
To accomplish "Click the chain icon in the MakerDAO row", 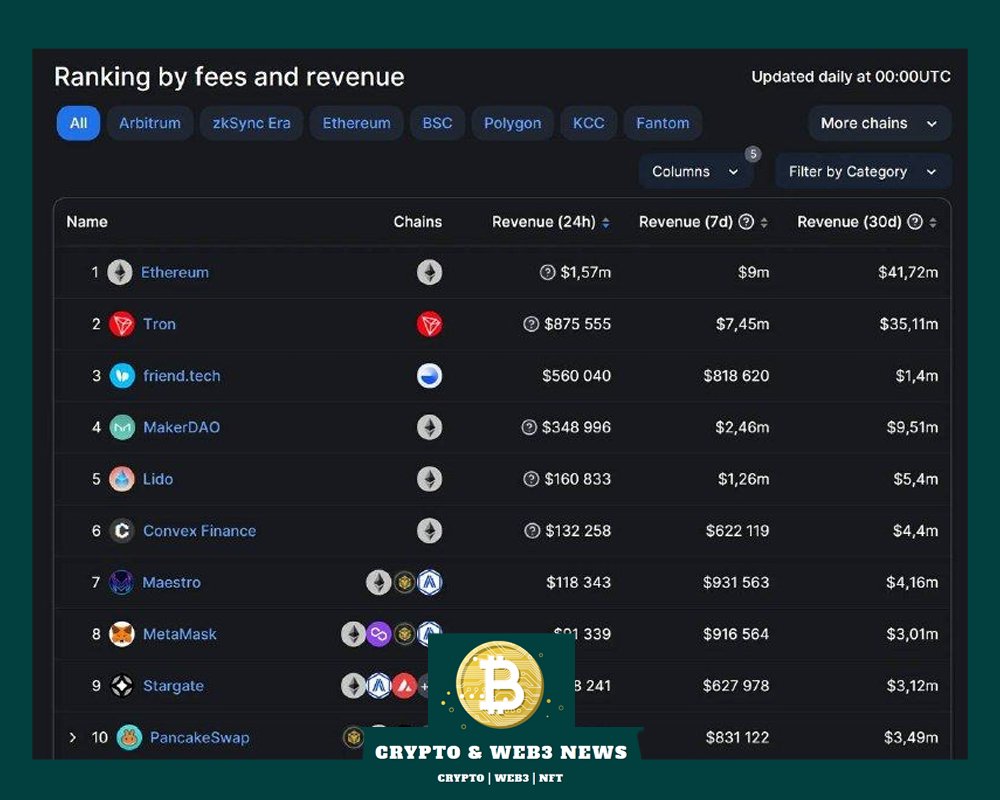I will [x=429, y=427].
